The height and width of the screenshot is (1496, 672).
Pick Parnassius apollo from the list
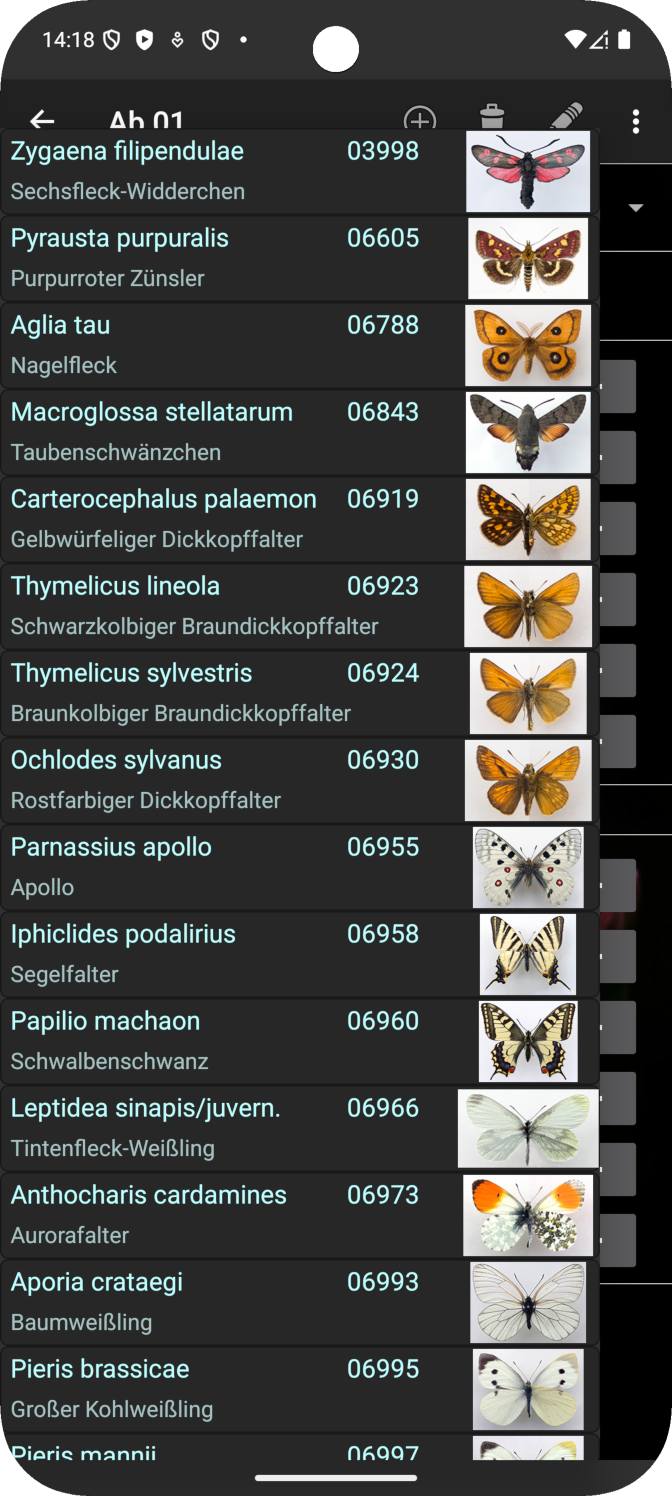click(x=299, y=867)
